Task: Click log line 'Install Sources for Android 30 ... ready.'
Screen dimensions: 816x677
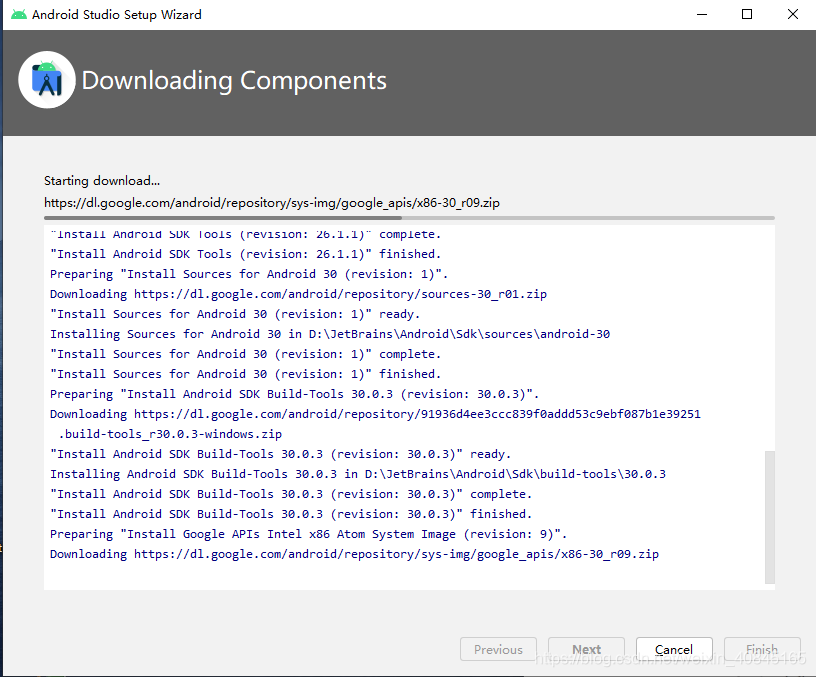Action: coord(235,314)
